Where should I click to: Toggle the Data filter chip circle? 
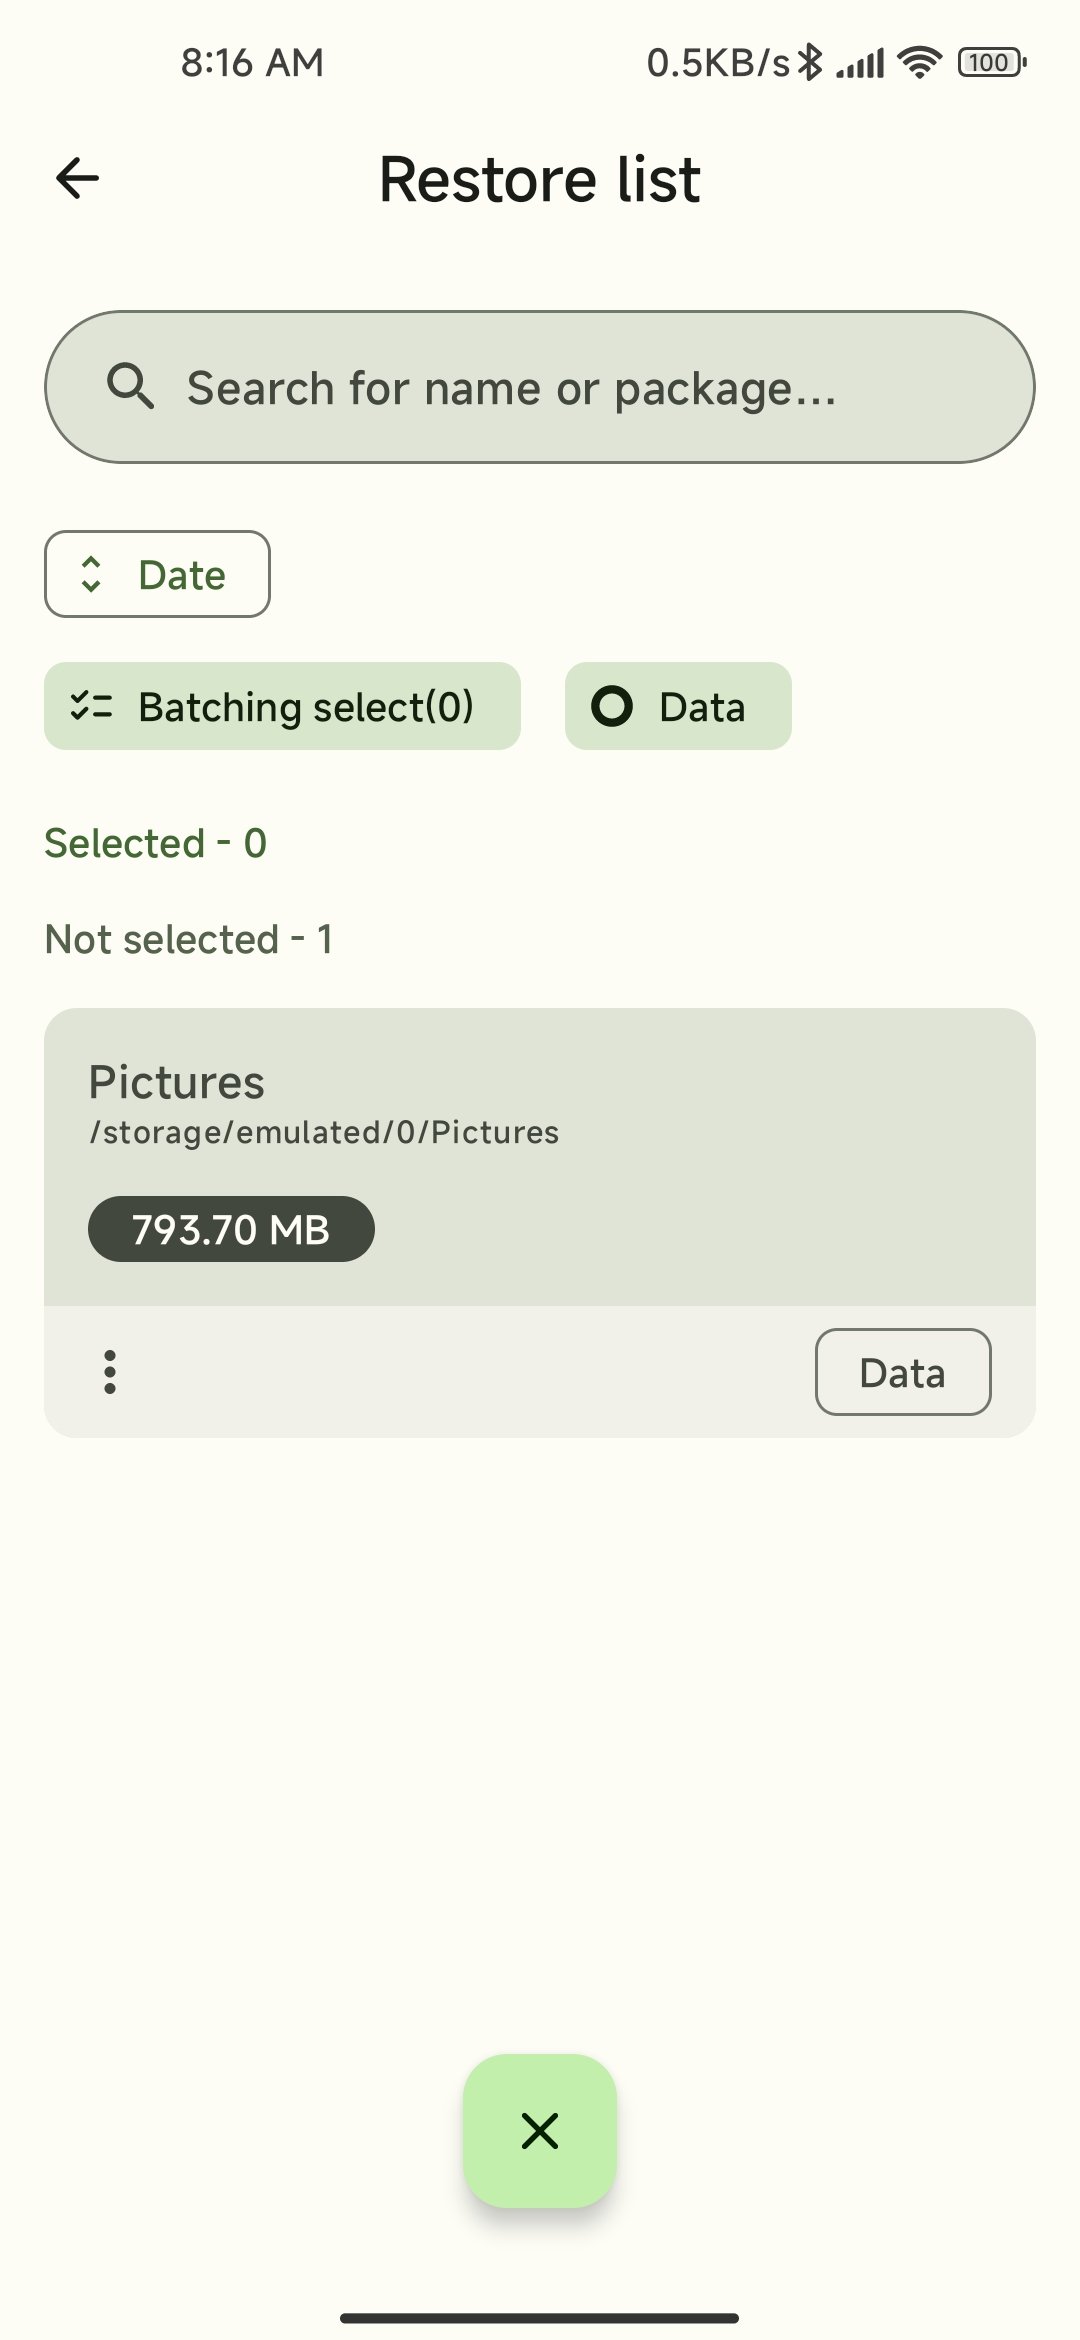pos(612,706)
